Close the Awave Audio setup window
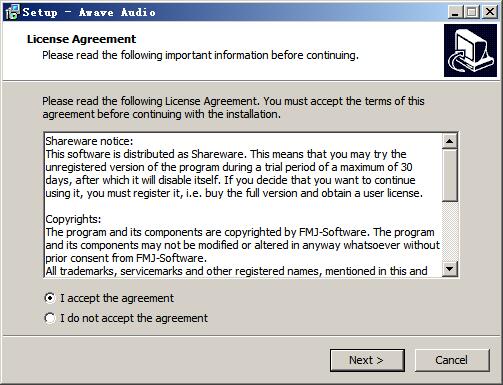503x385 pixels. click(x=489, y=12)
